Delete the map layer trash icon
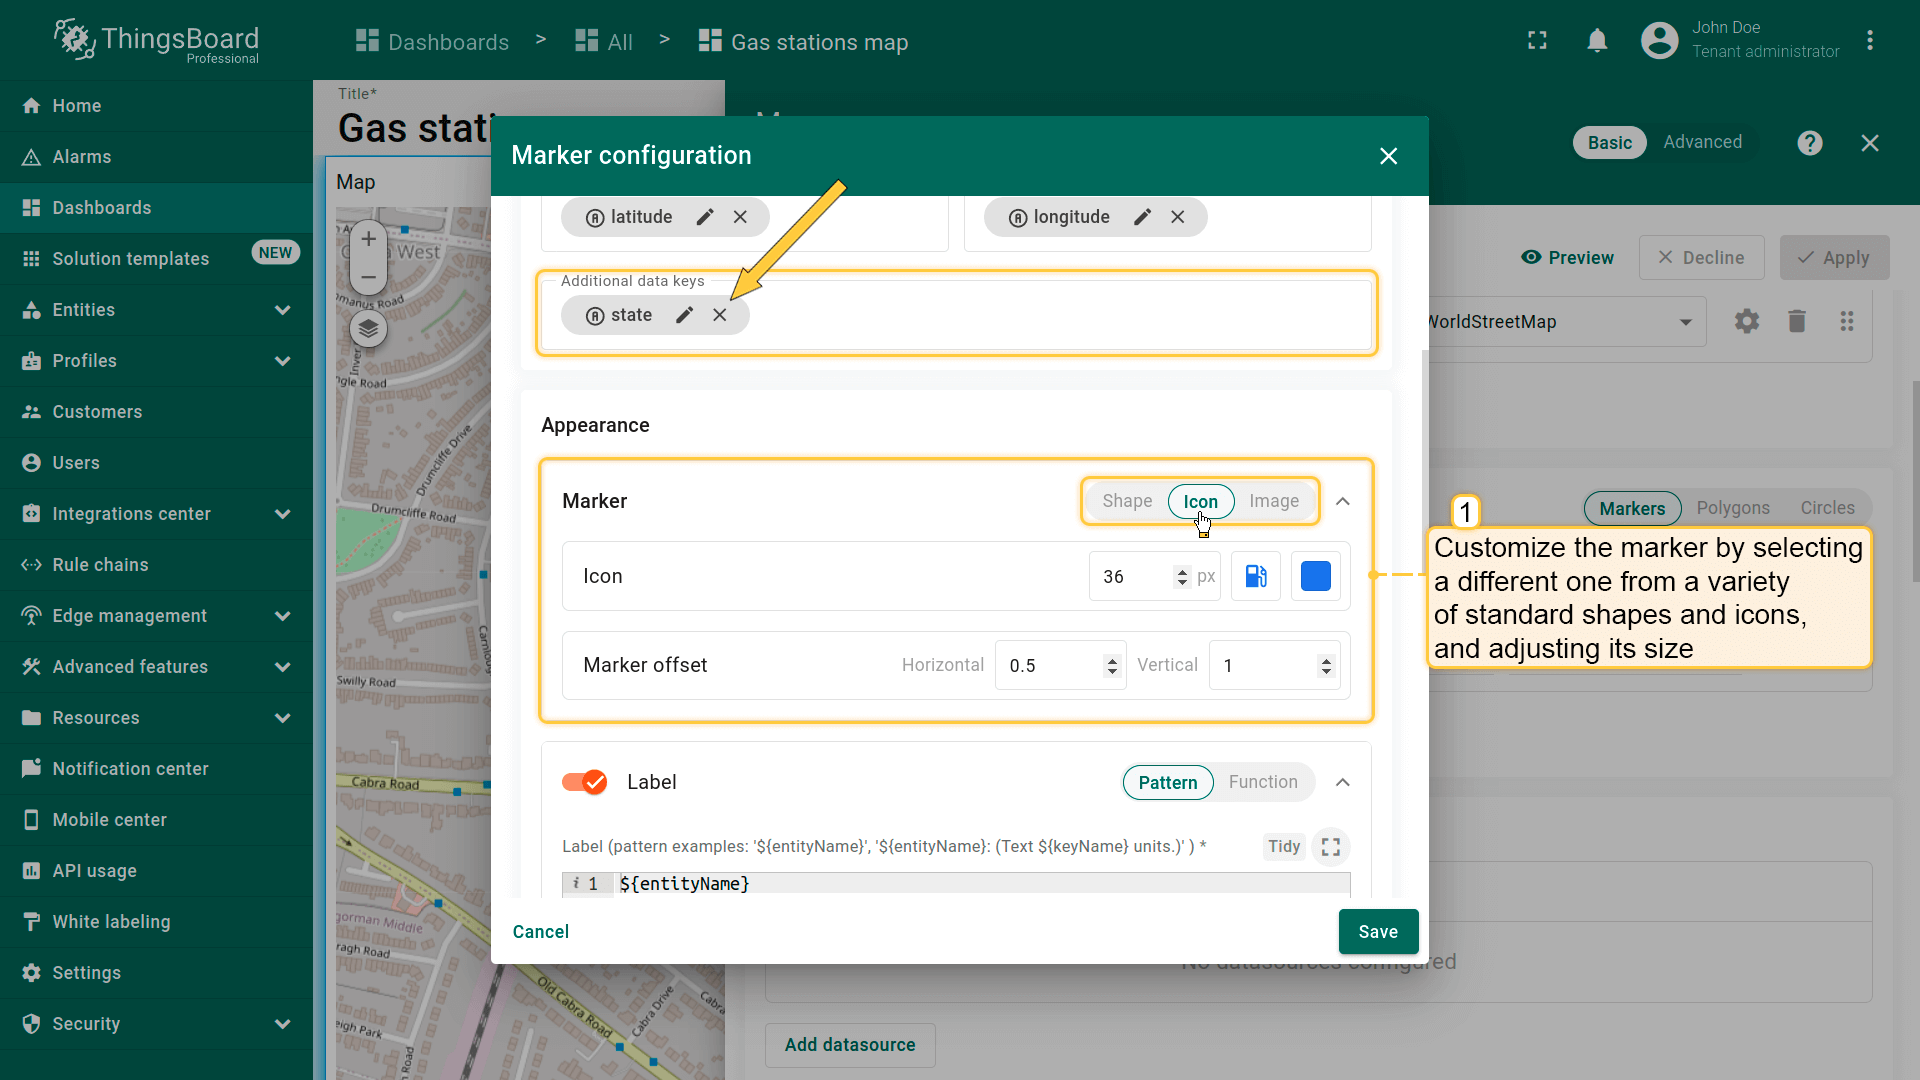Viewport: 1920px width, 1080px height. 1797,321
